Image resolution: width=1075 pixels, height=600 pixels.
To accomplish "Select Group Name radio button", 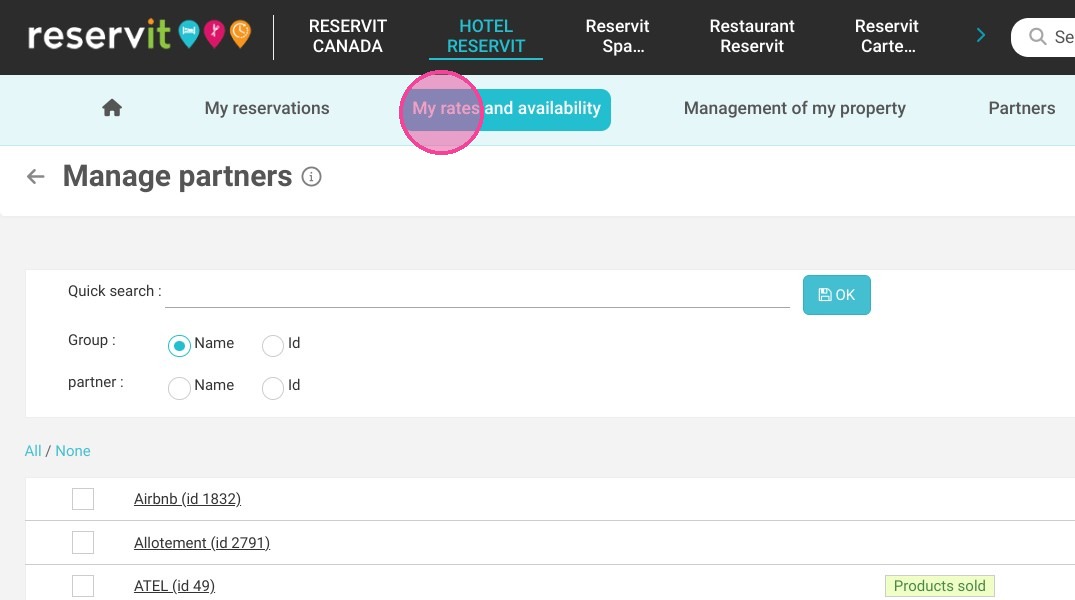I will (x=179, y=346).
